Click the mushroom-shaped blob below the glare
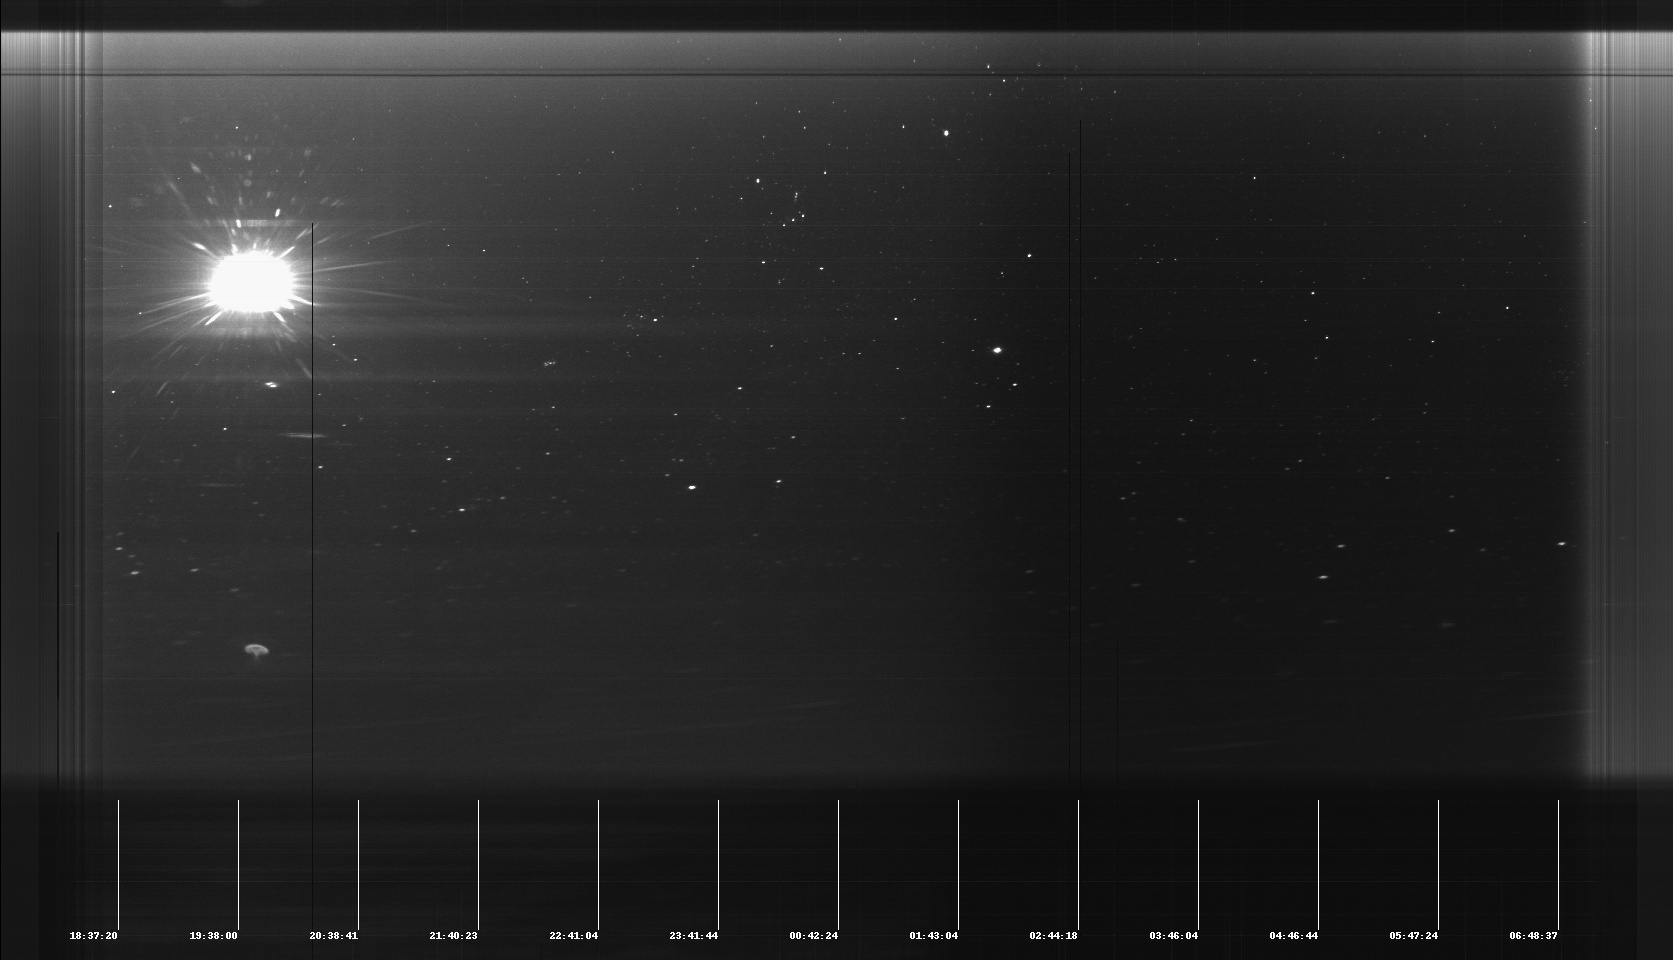Image resolution: width=1673 pixels, height=960 pixels. point(256,650)
